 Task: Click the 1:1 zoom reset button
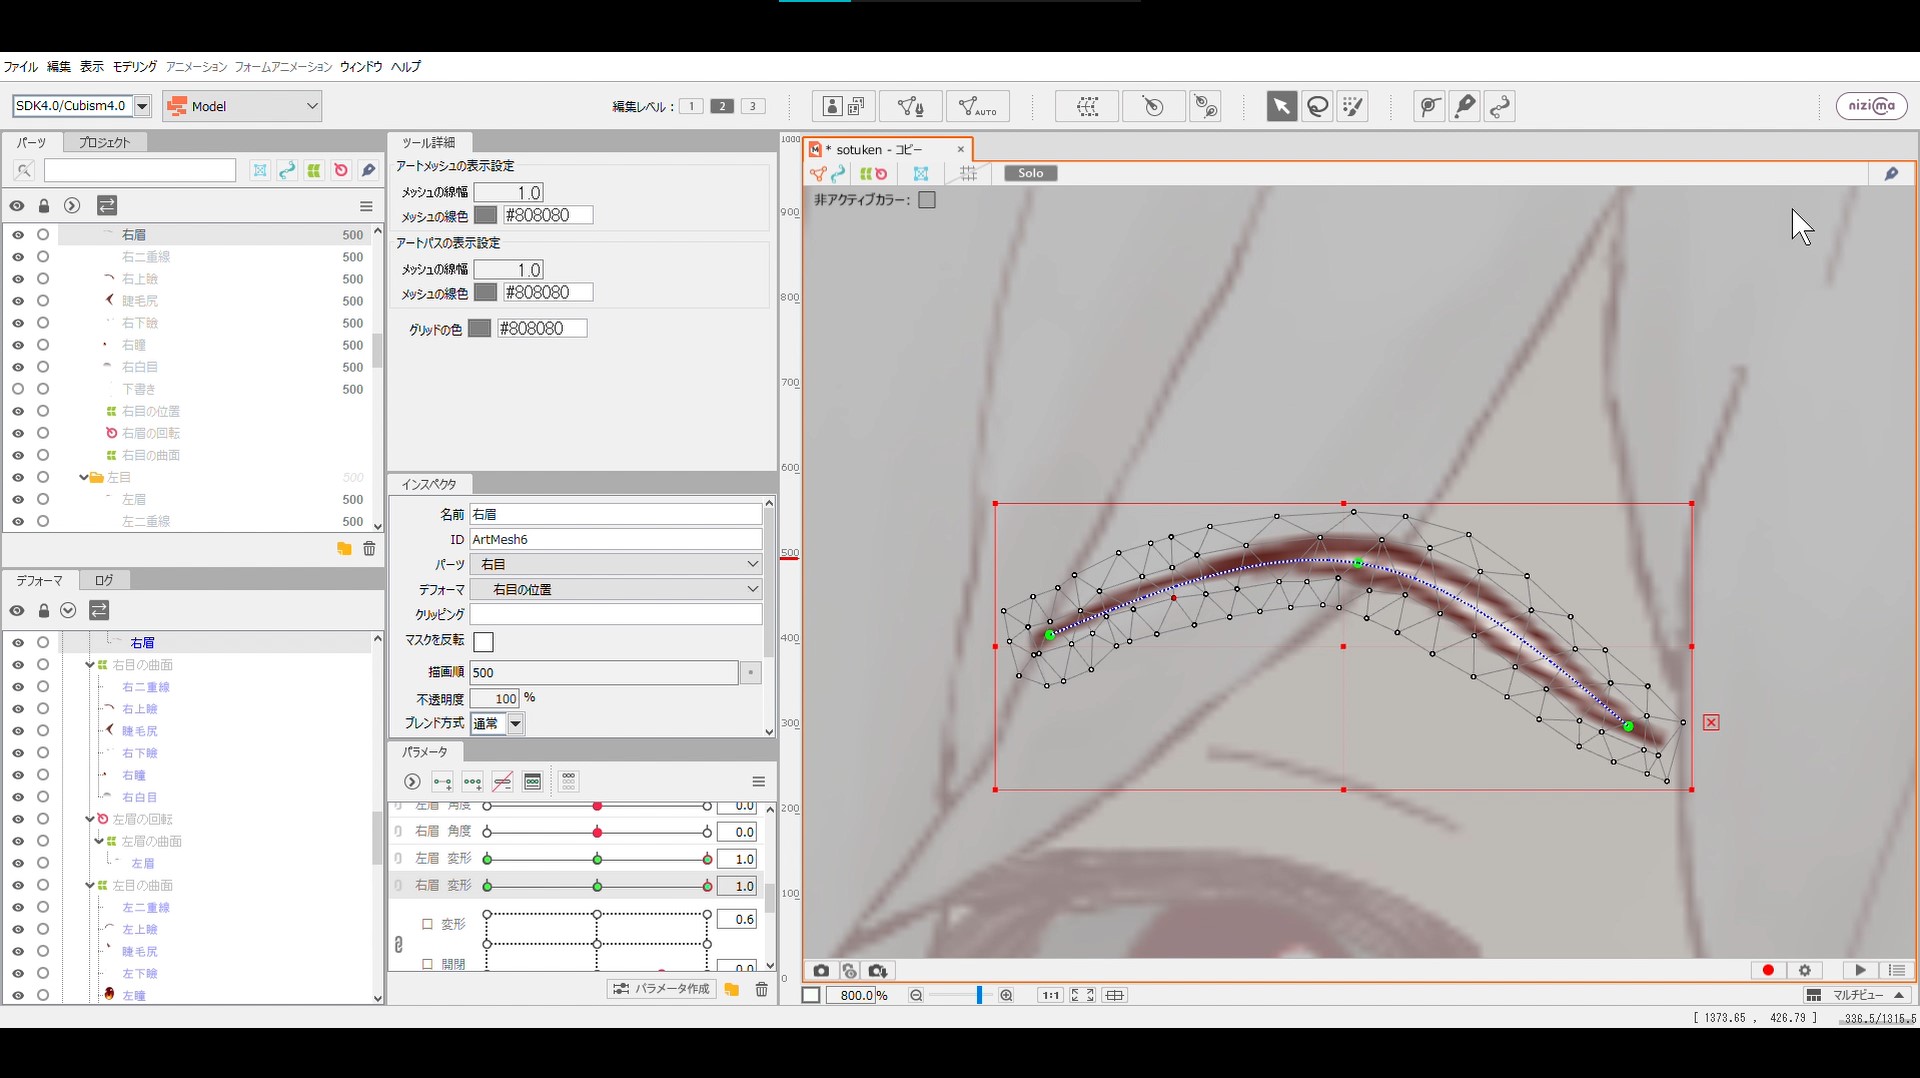coord(1050,995)
